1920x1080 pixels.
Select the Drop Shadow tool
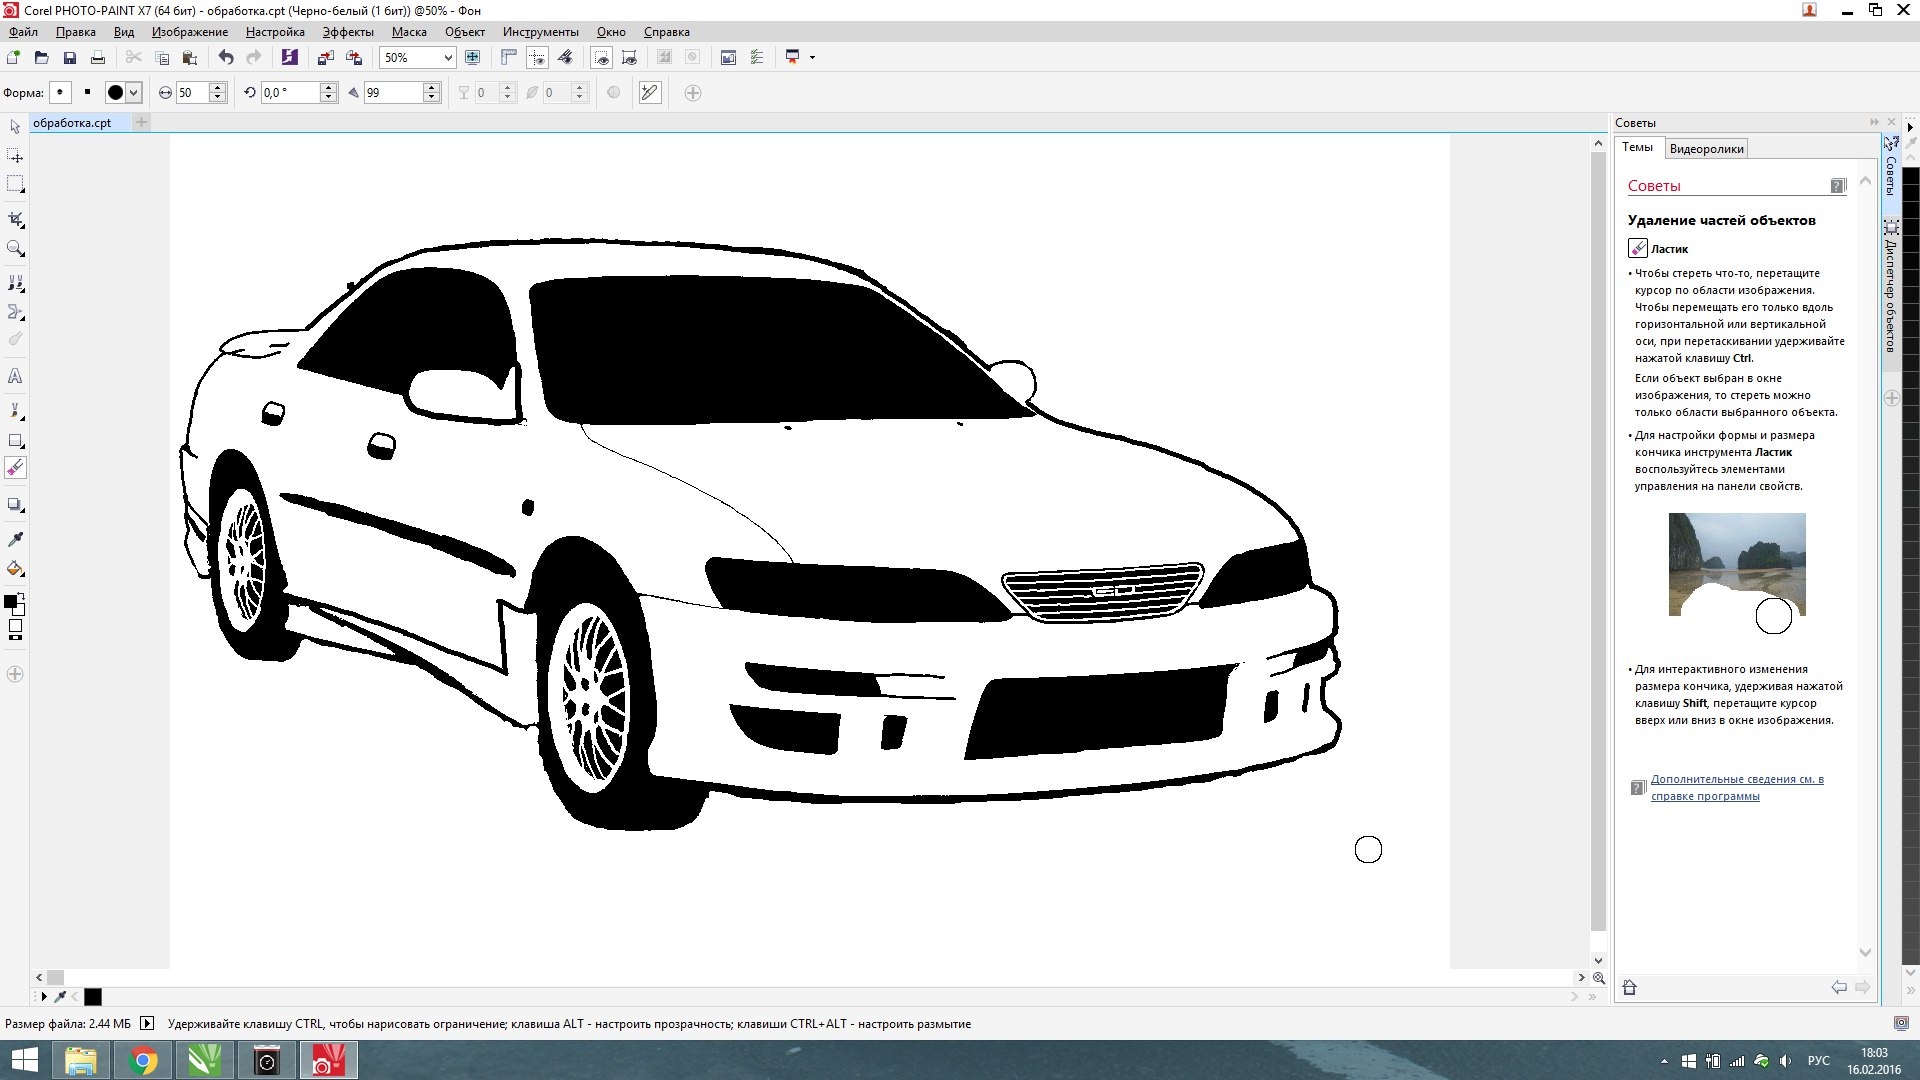15,504
